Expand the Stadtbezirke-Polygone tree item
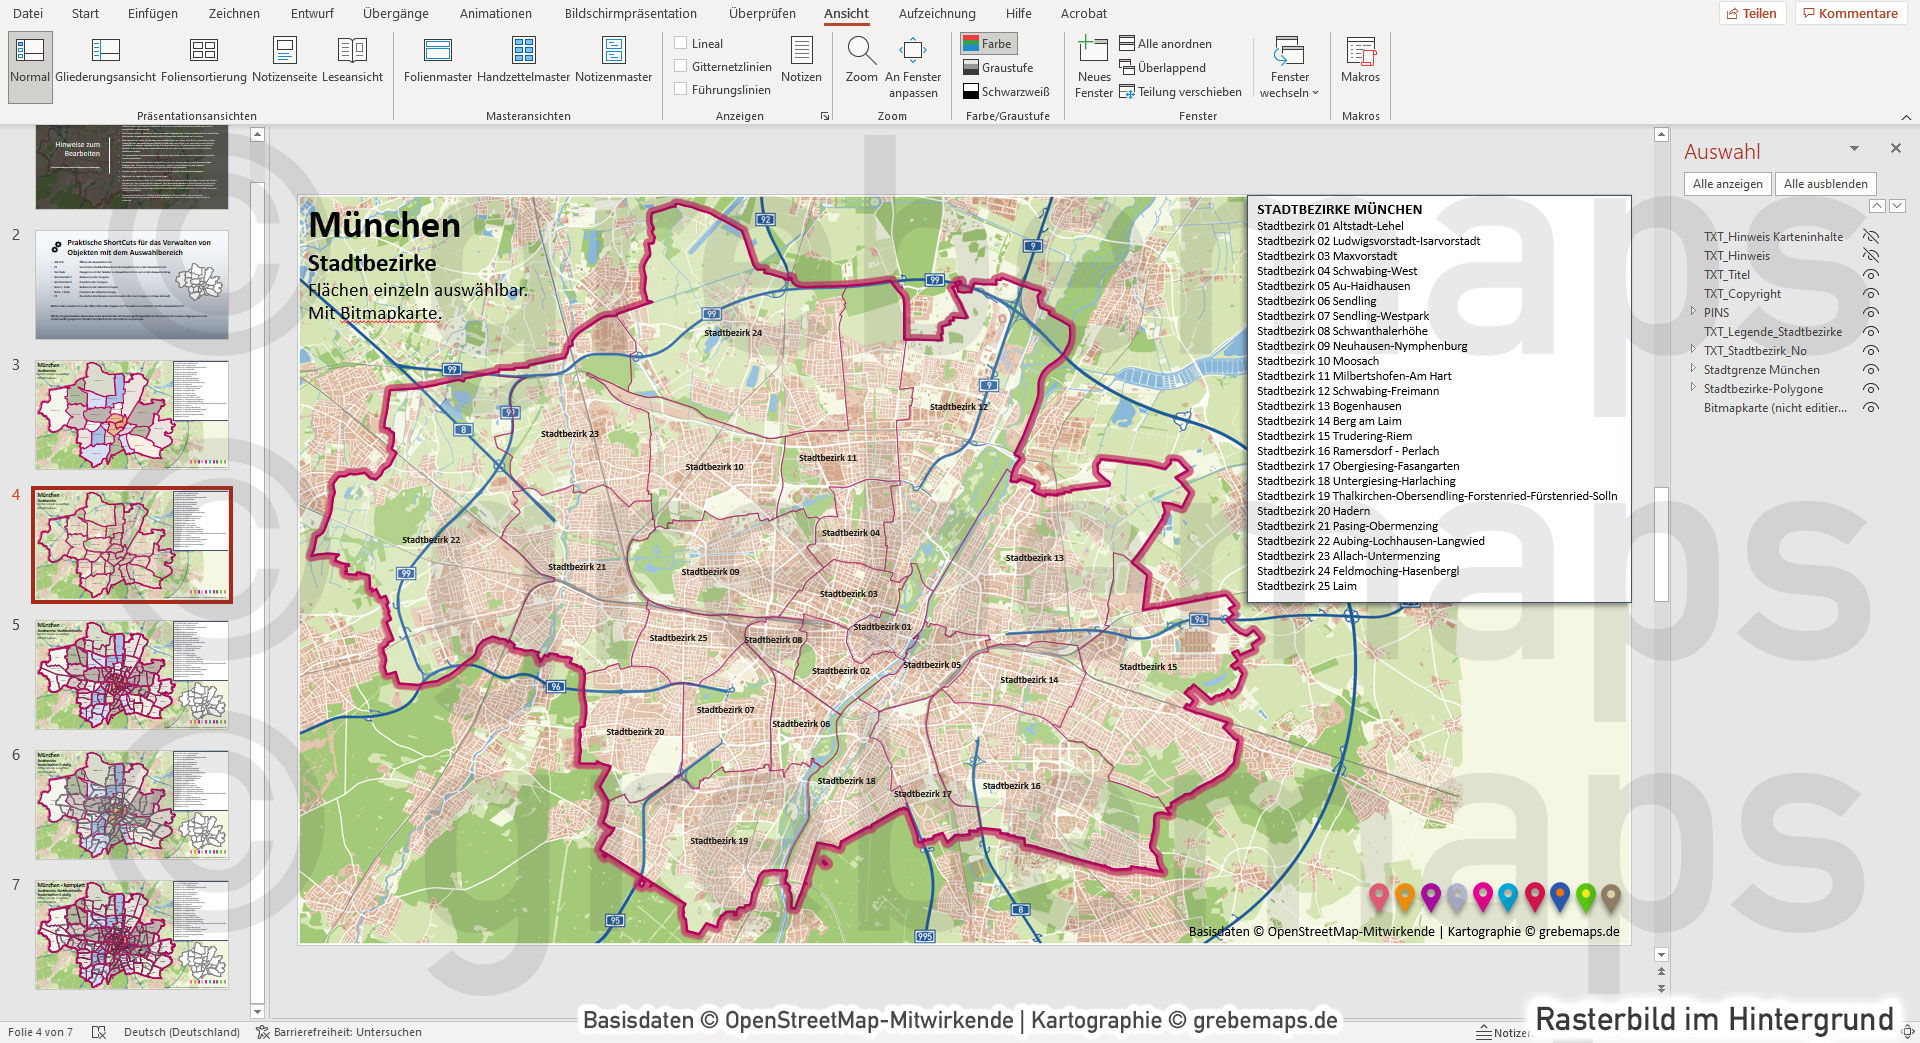Viewport: 1920px width, 1043px height. [1691, 388]
